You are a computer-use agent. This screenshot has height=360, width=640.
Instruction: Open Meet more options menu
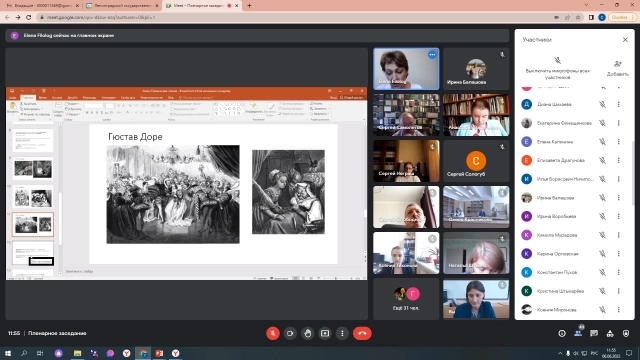click(342, 333)
